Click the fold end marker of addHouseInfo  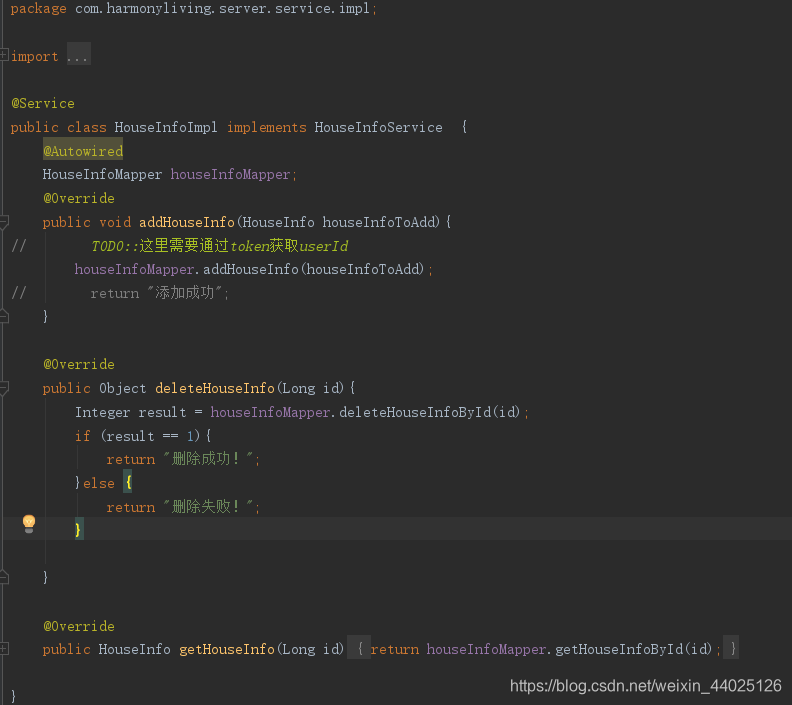(x=4, y=317)
